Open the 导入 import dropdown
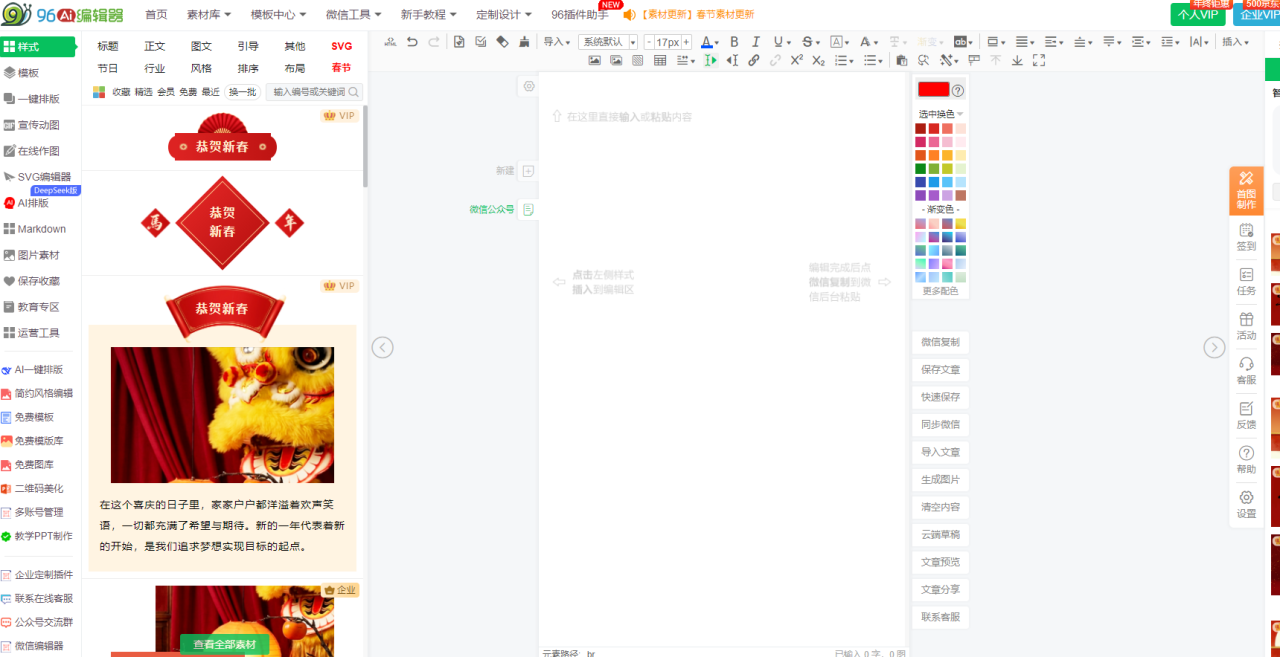Image resolution: width=1280 pixels, height=657 pixels. (x=556, y=42)
